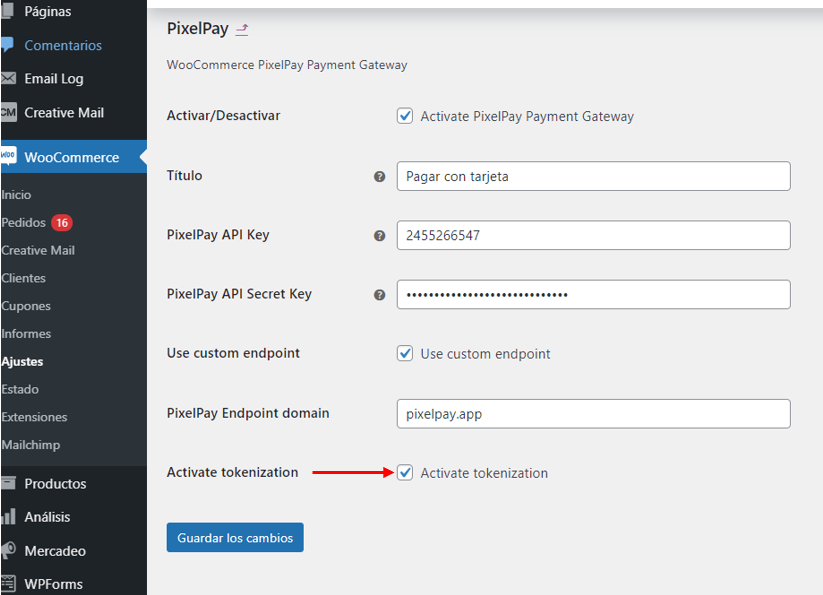823x595 pixels.
Task: Click the Comentarios speech bubble icon
Action: (x=7, y=45)
